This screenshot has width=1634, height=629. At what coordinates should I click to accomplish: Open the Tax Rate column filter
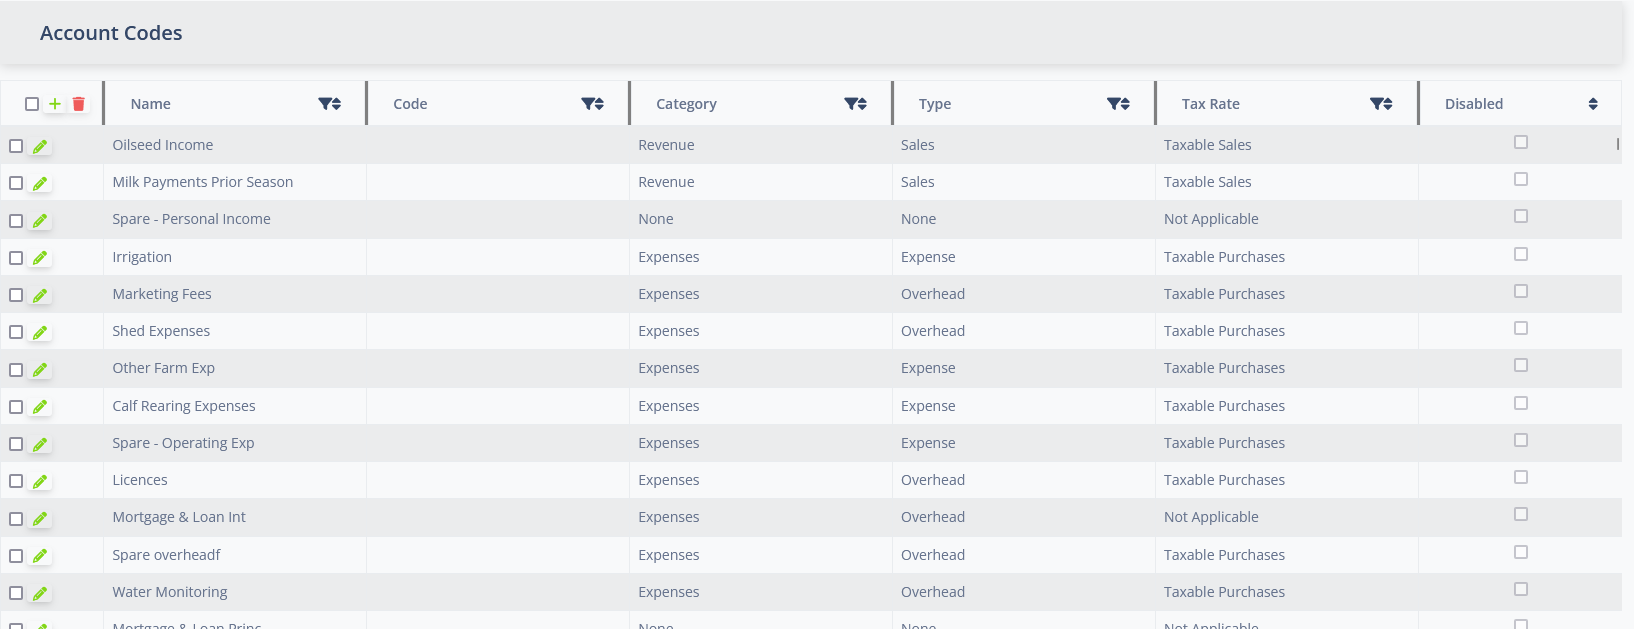click(x=1377, y=104)
